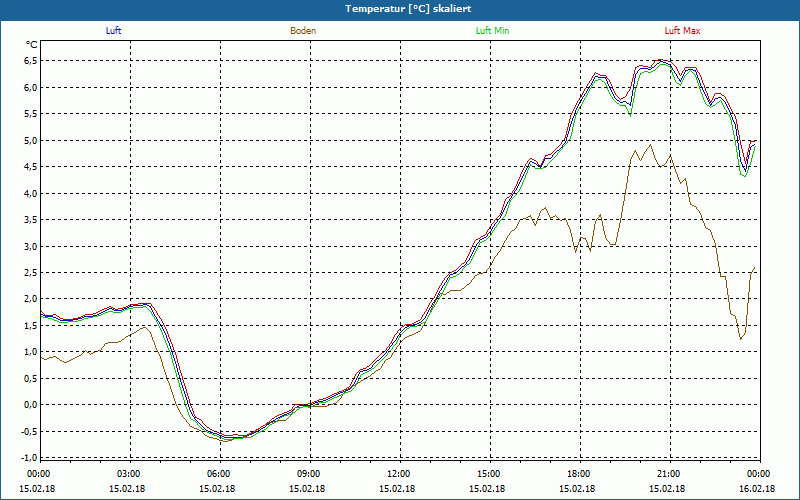800x500 pixels.
Task: Click the '21:00' time label
Action: click(668, 474)
